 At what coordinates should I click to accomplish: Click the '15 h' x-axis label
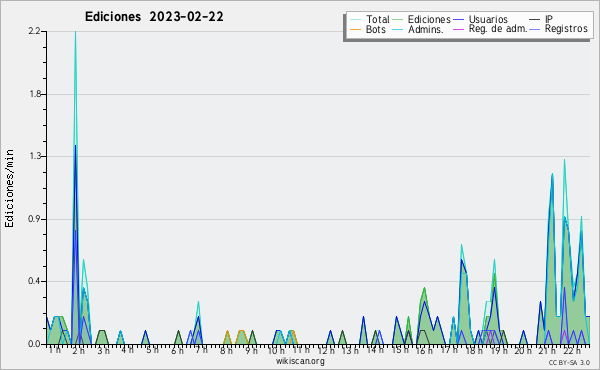pos(400,350)
